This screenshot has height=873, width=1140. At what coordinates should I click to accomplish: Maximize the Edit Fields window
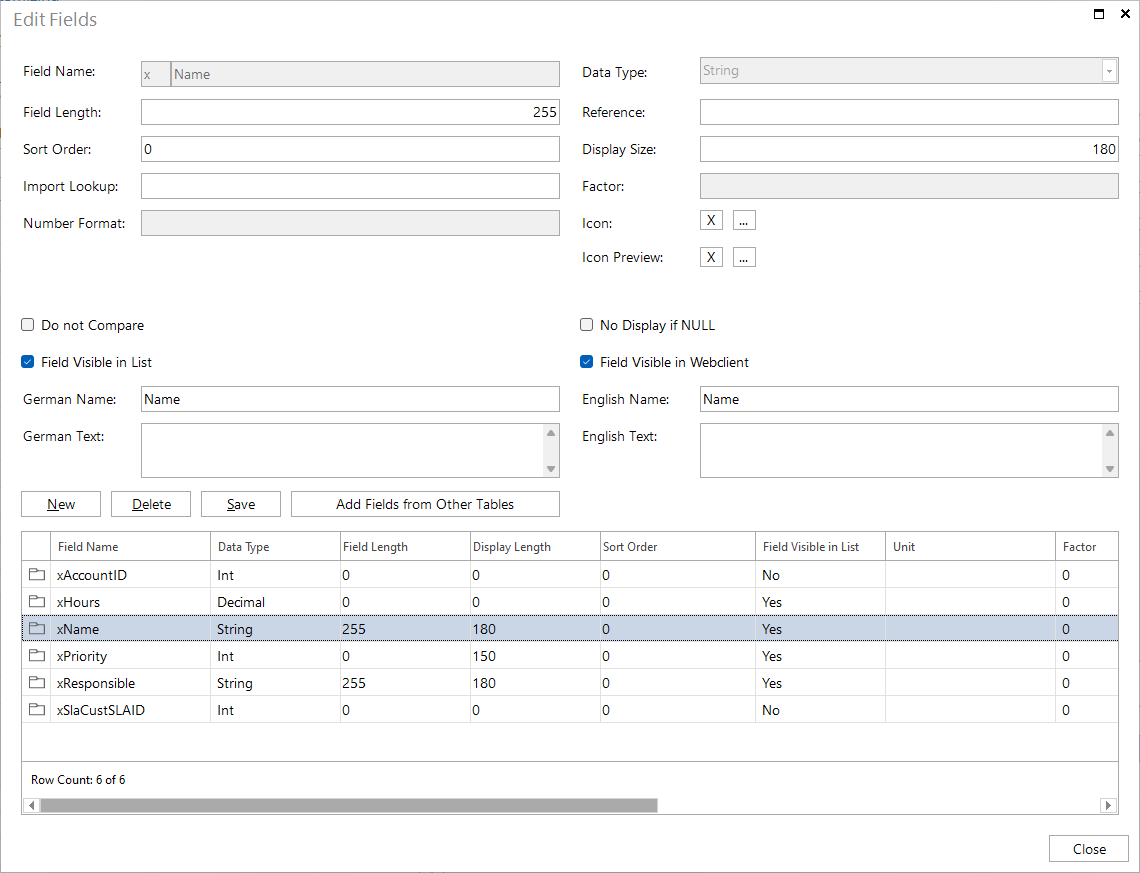[x=1099, y=14]
